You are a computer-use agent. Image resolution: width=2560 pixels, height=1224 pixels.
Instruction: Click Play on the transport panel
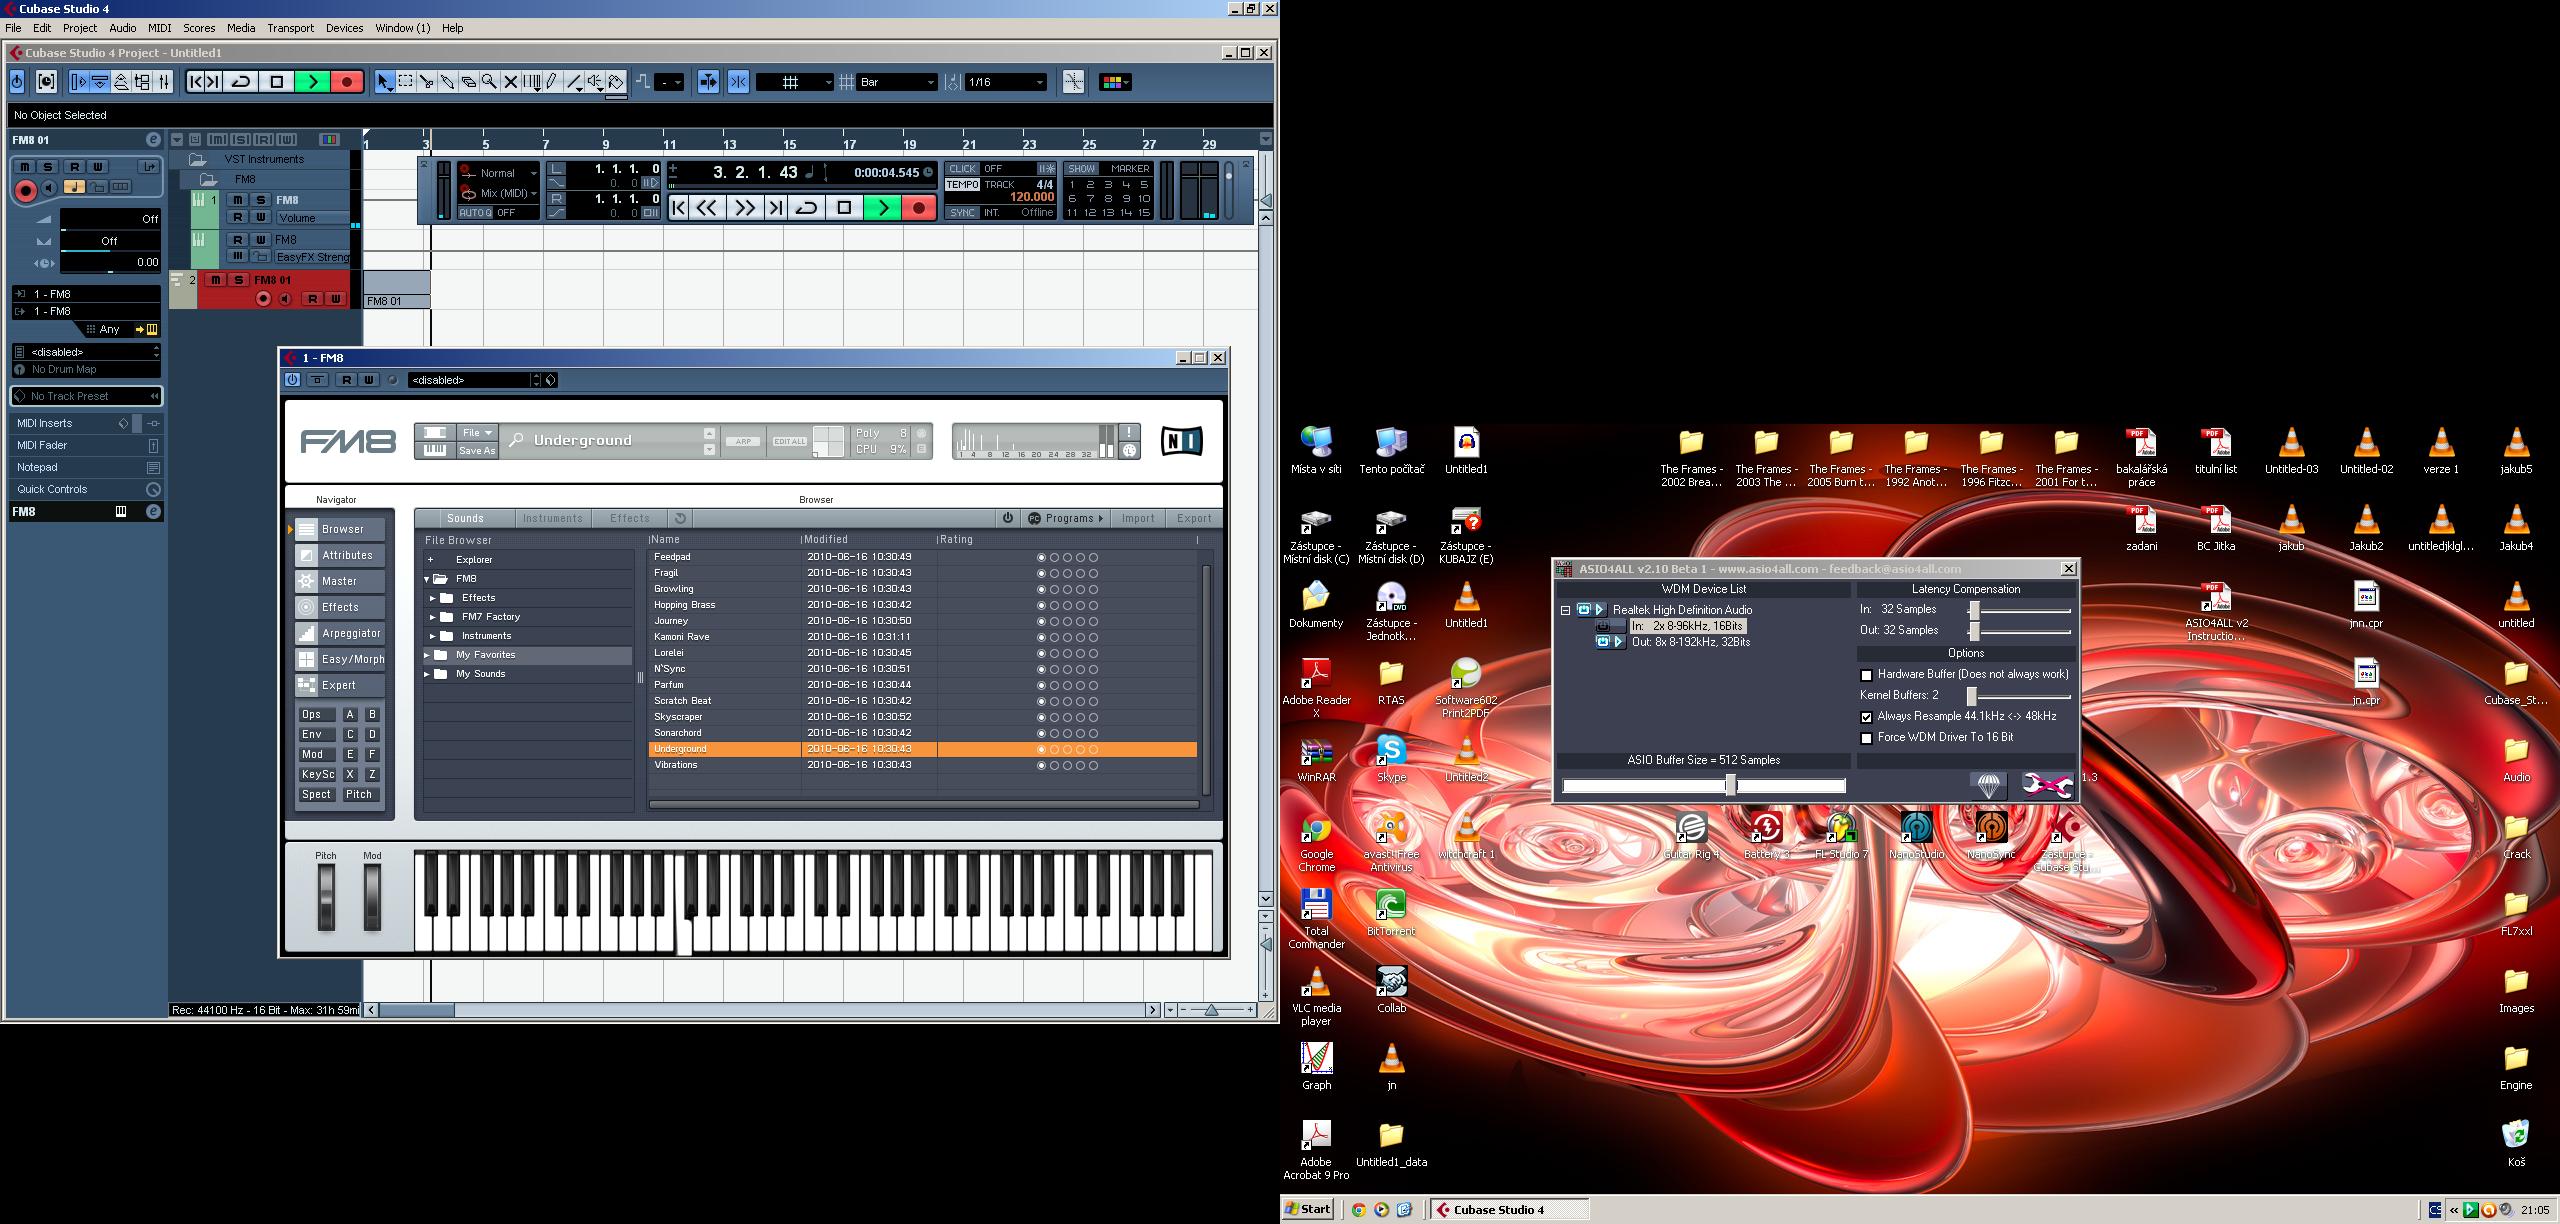point(882,207)
